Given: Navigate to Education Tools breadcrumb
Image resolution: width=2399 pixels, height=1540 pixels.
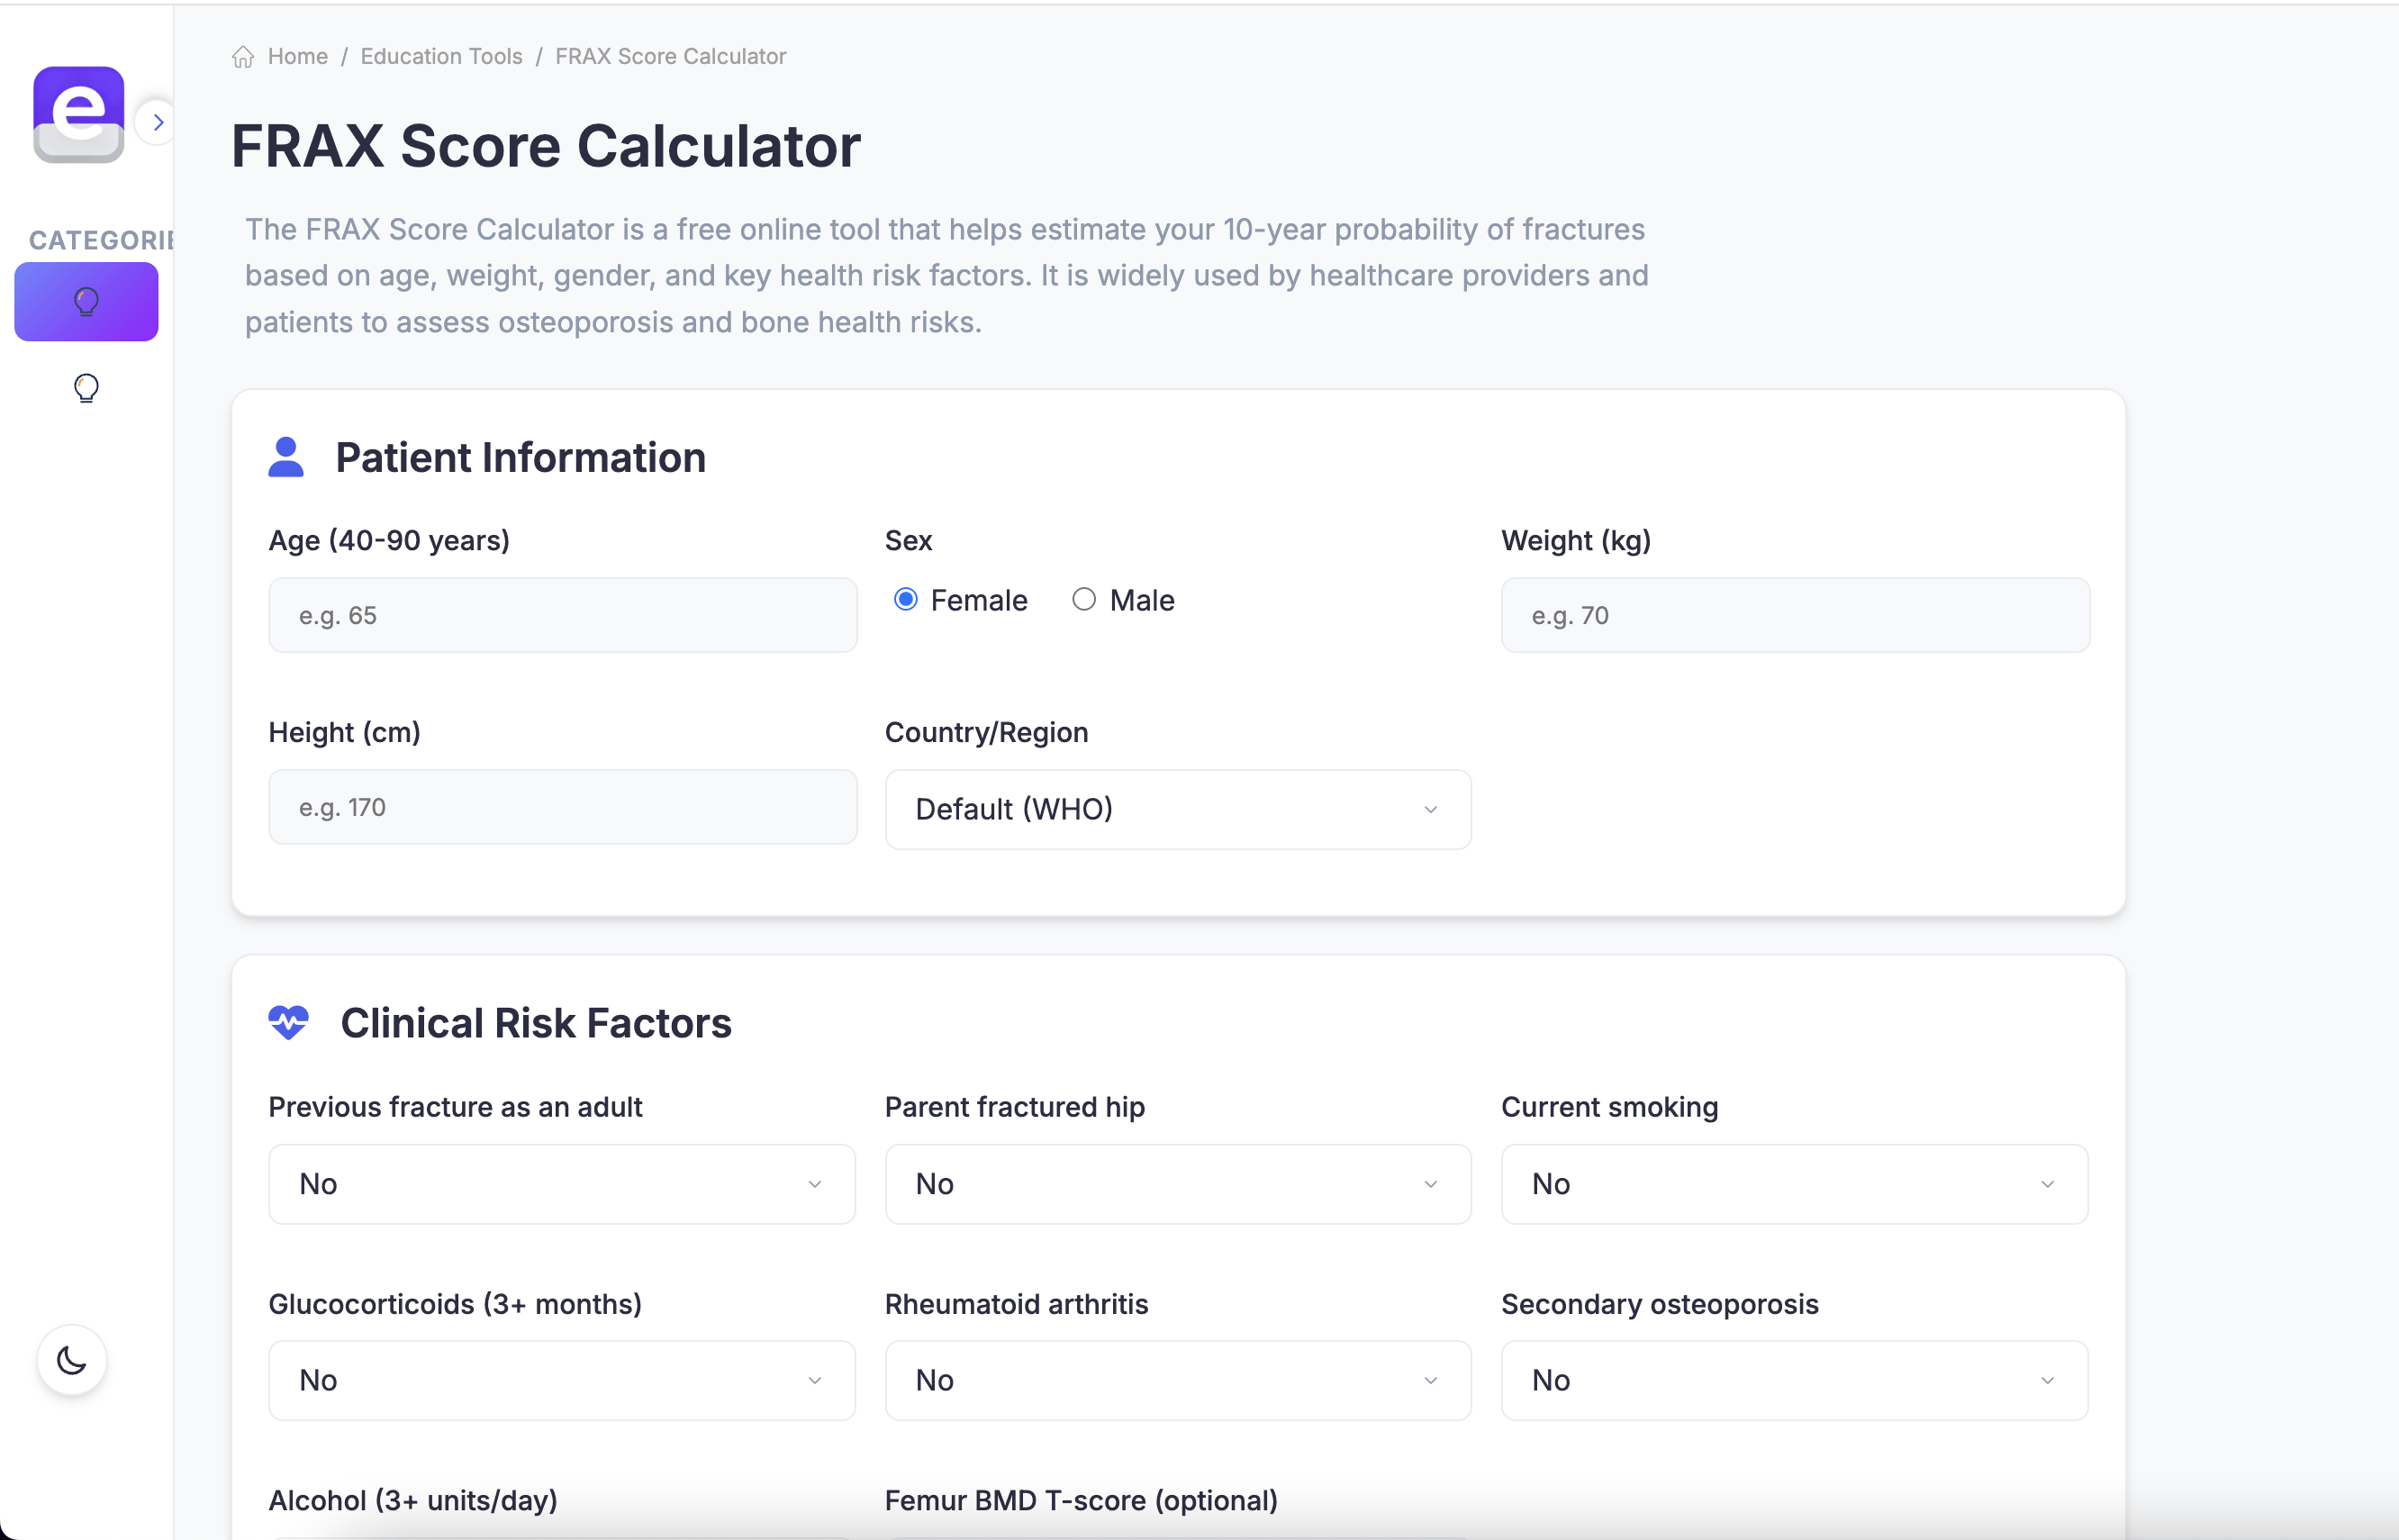Looking at the screenshot, I should point(441,57).
